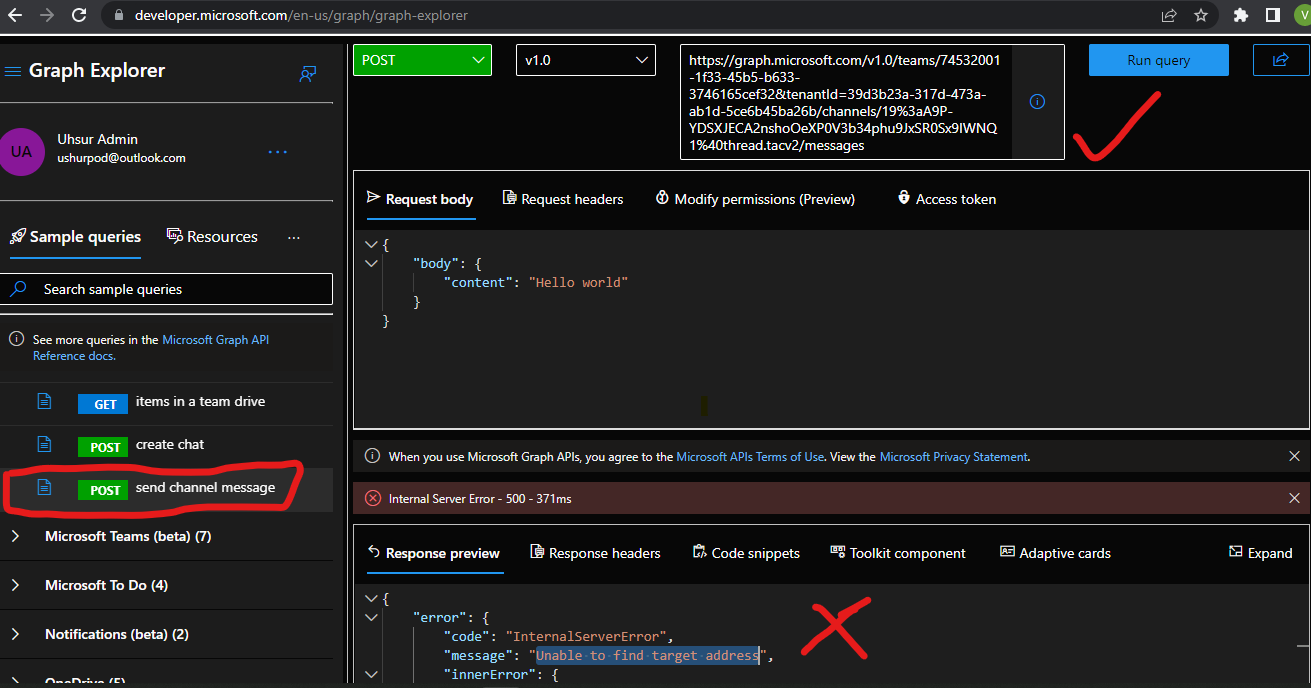
Task: Open the feedback icon beside Graph Explorer
Action: (x=308, y=74)
